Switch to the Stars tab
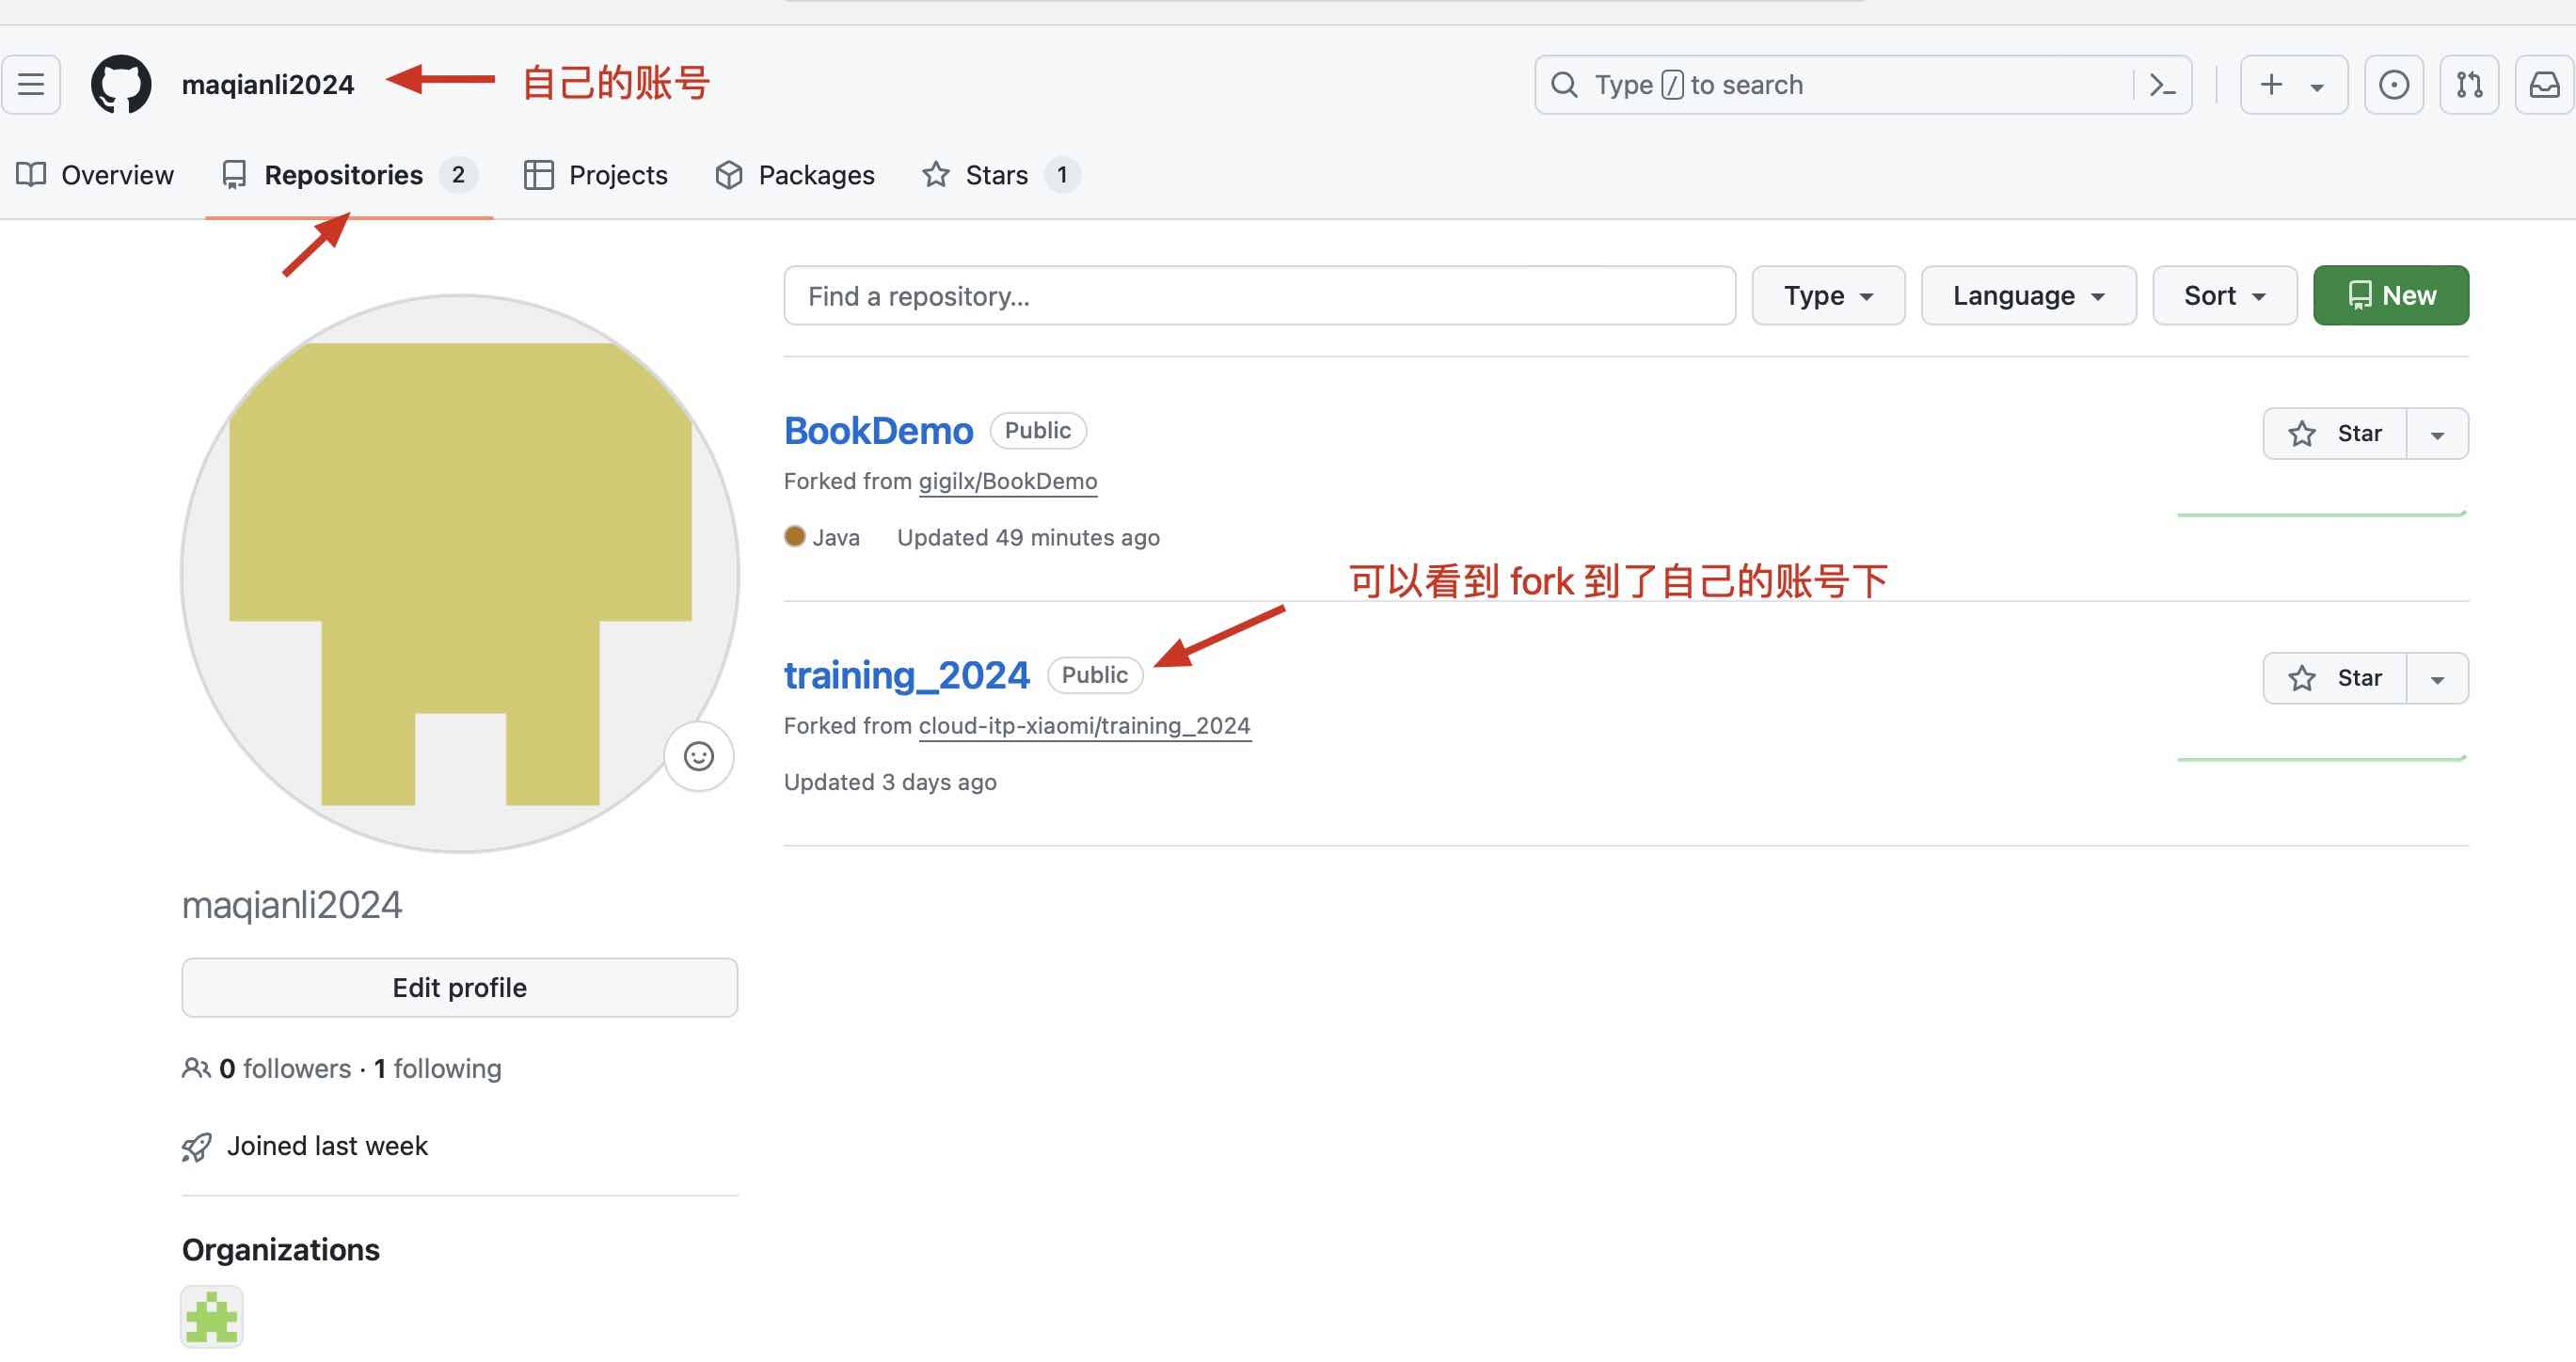 [997, 175]
